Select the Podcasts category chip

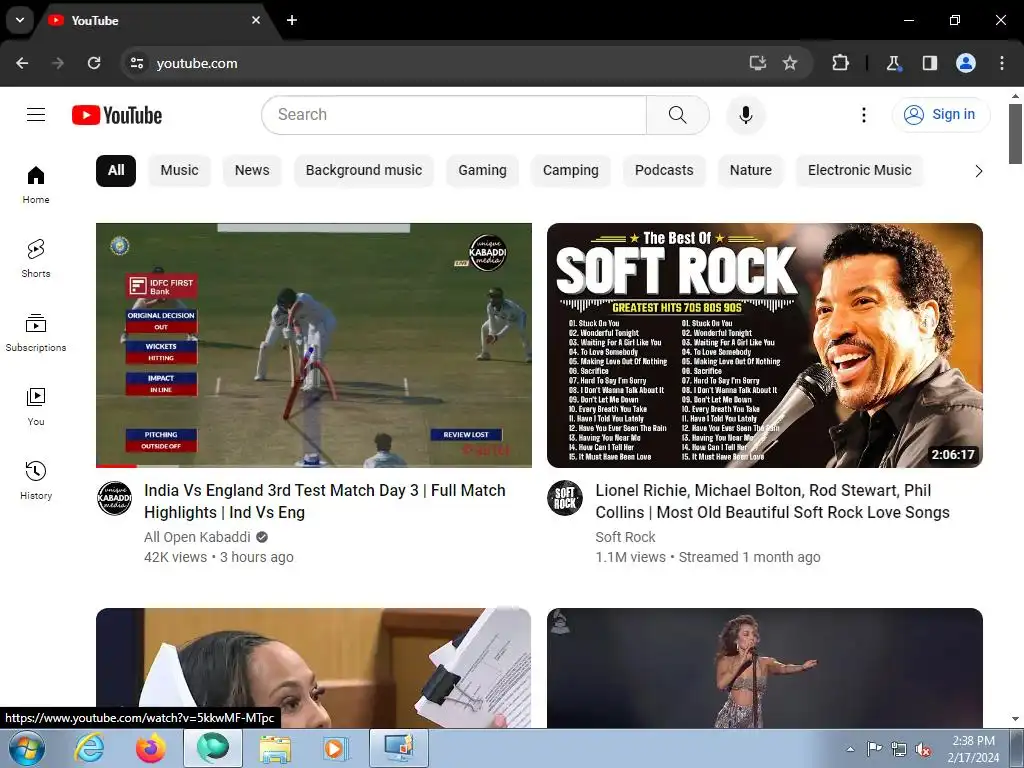coord(664,170)
